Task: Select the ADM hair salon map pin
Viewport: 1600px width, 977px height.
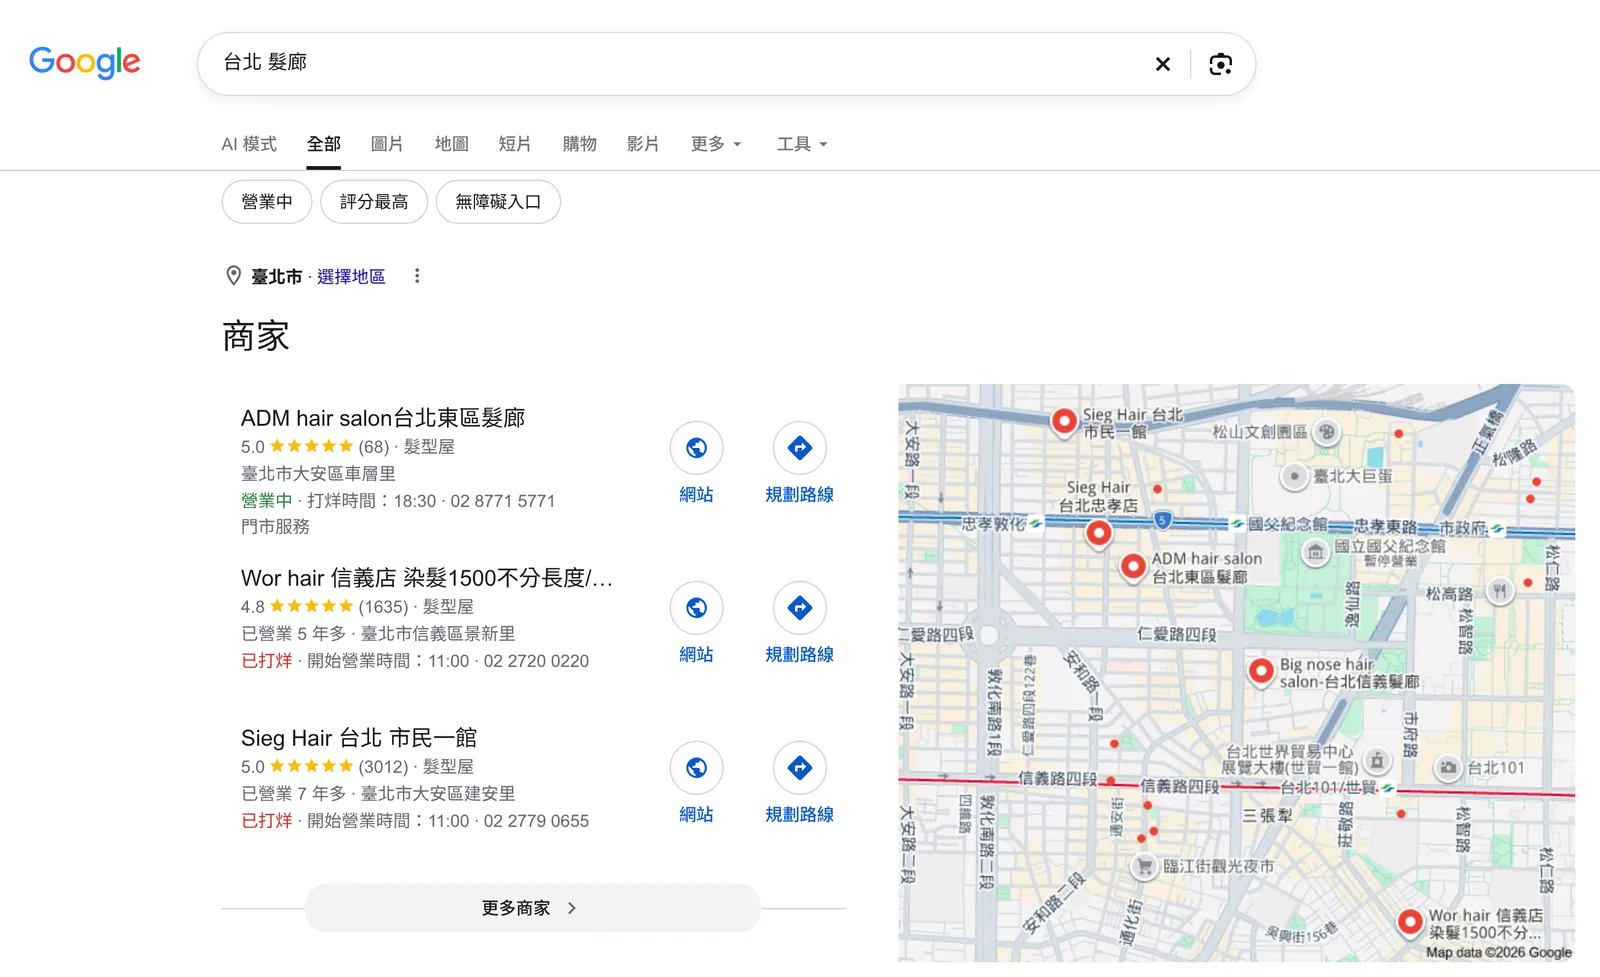Action: click(x=1133, y=567)
